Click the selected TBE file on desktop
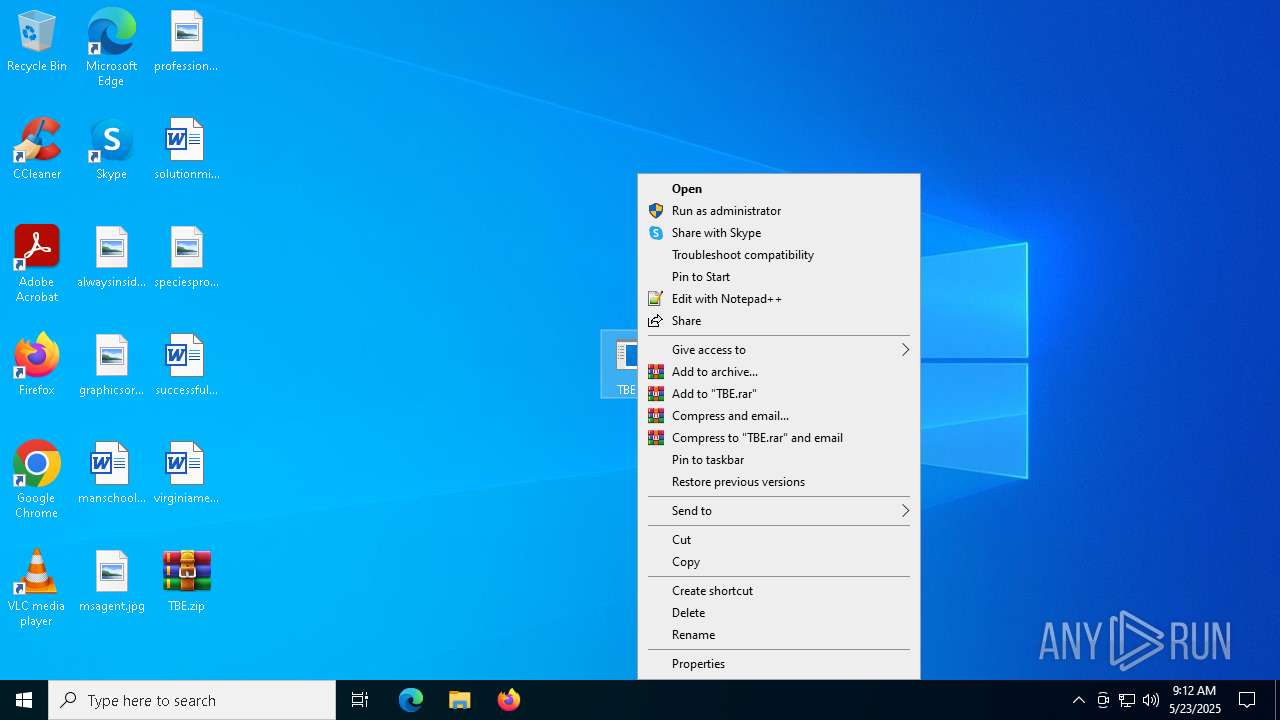The image size is (1280, 720). (620, 365)
